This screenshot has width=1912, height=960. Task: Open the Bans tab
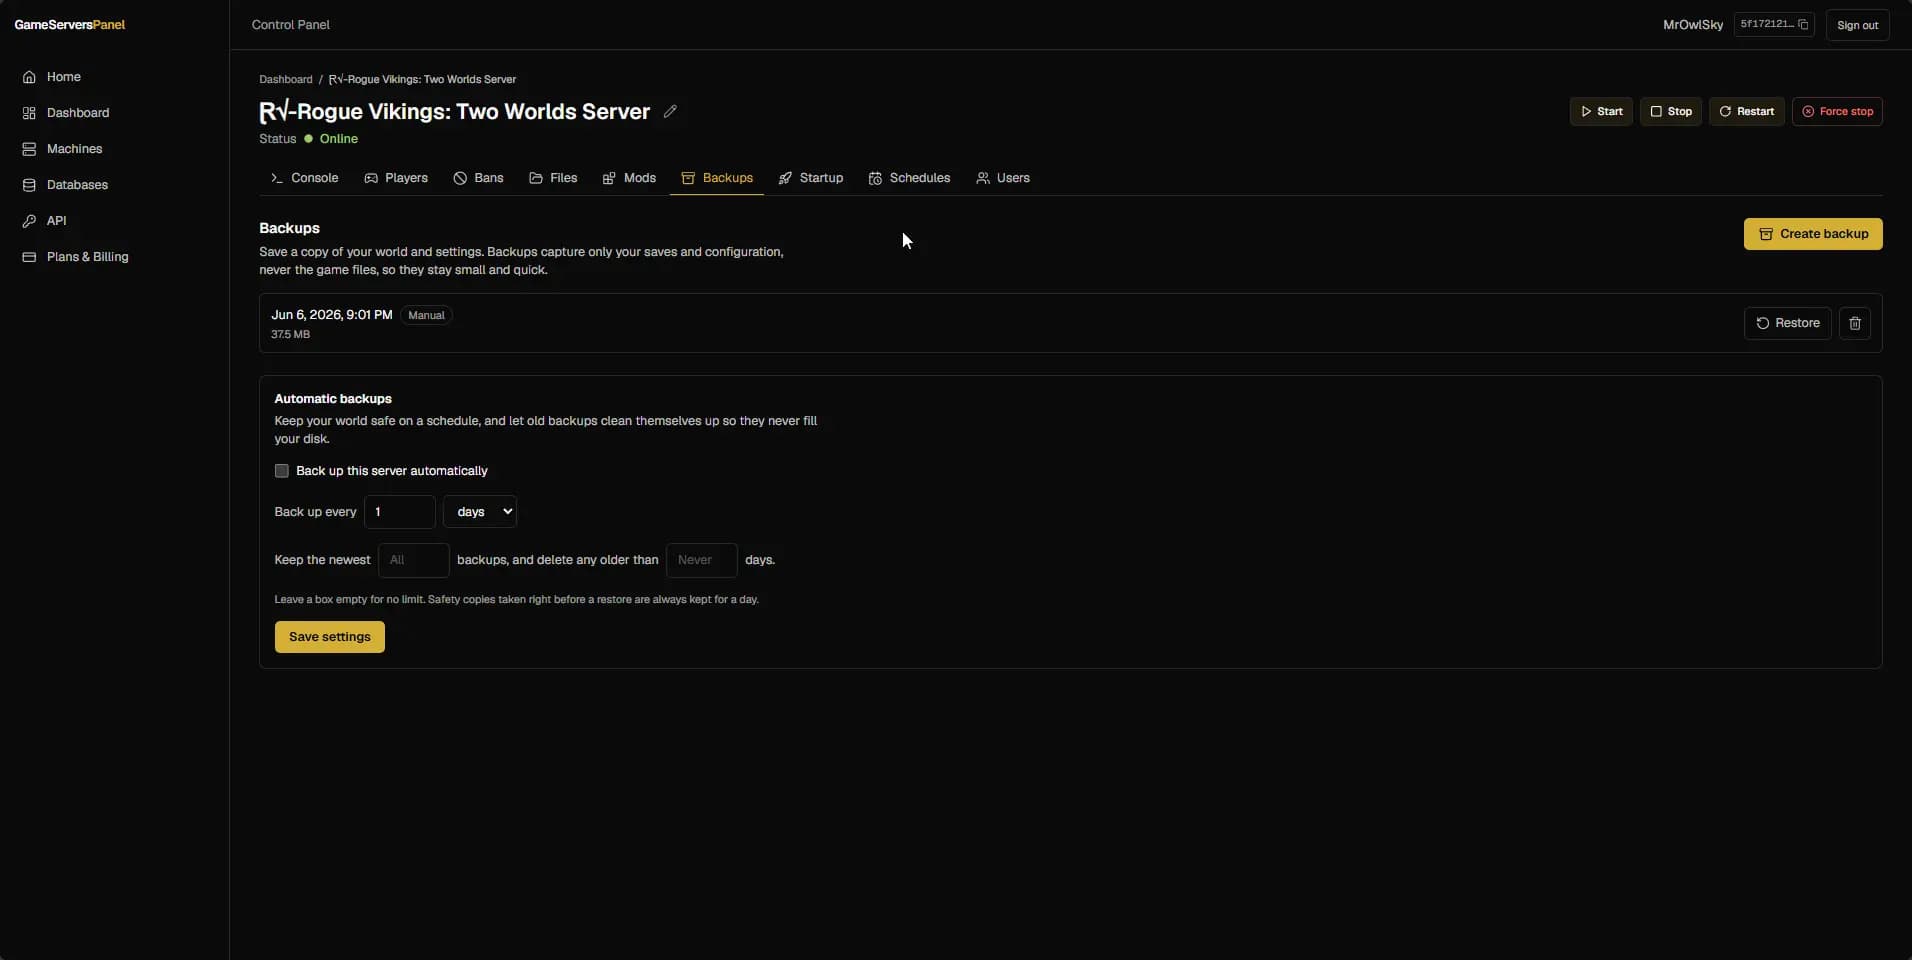click(x=478, y=178)
